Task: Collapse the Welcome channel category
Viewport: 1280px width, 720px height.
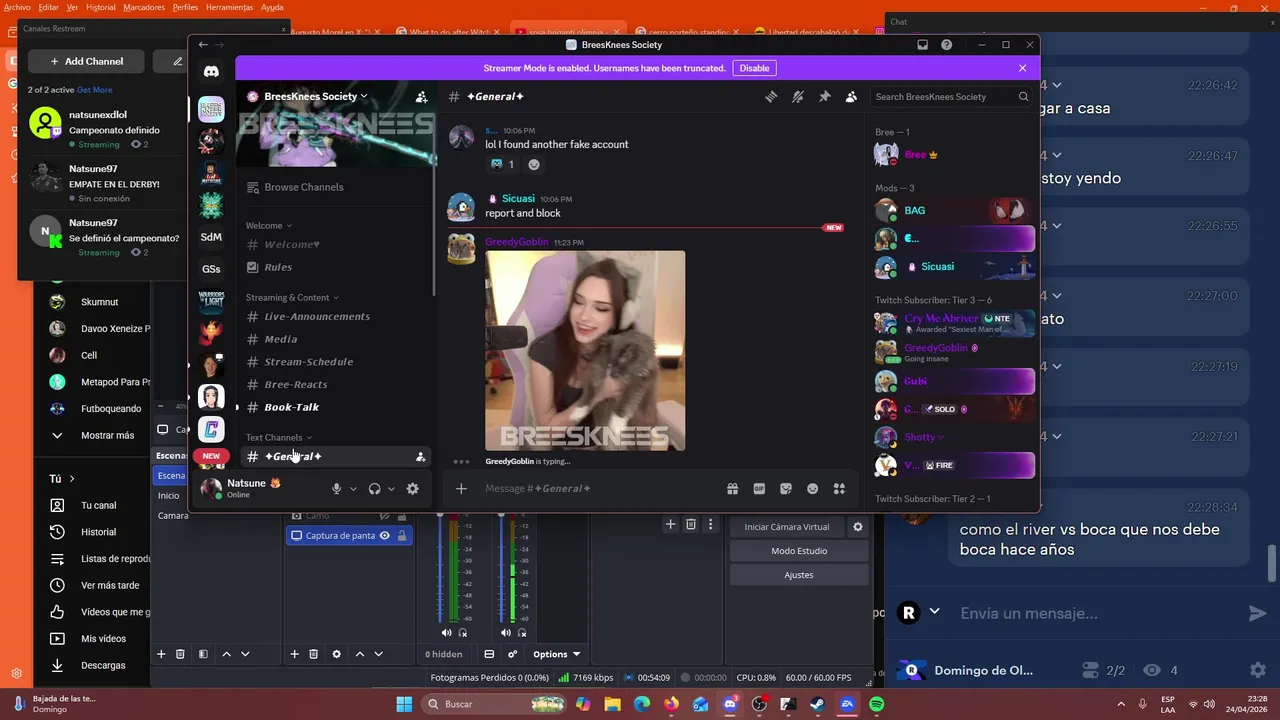Action: [x=269, y=225]
